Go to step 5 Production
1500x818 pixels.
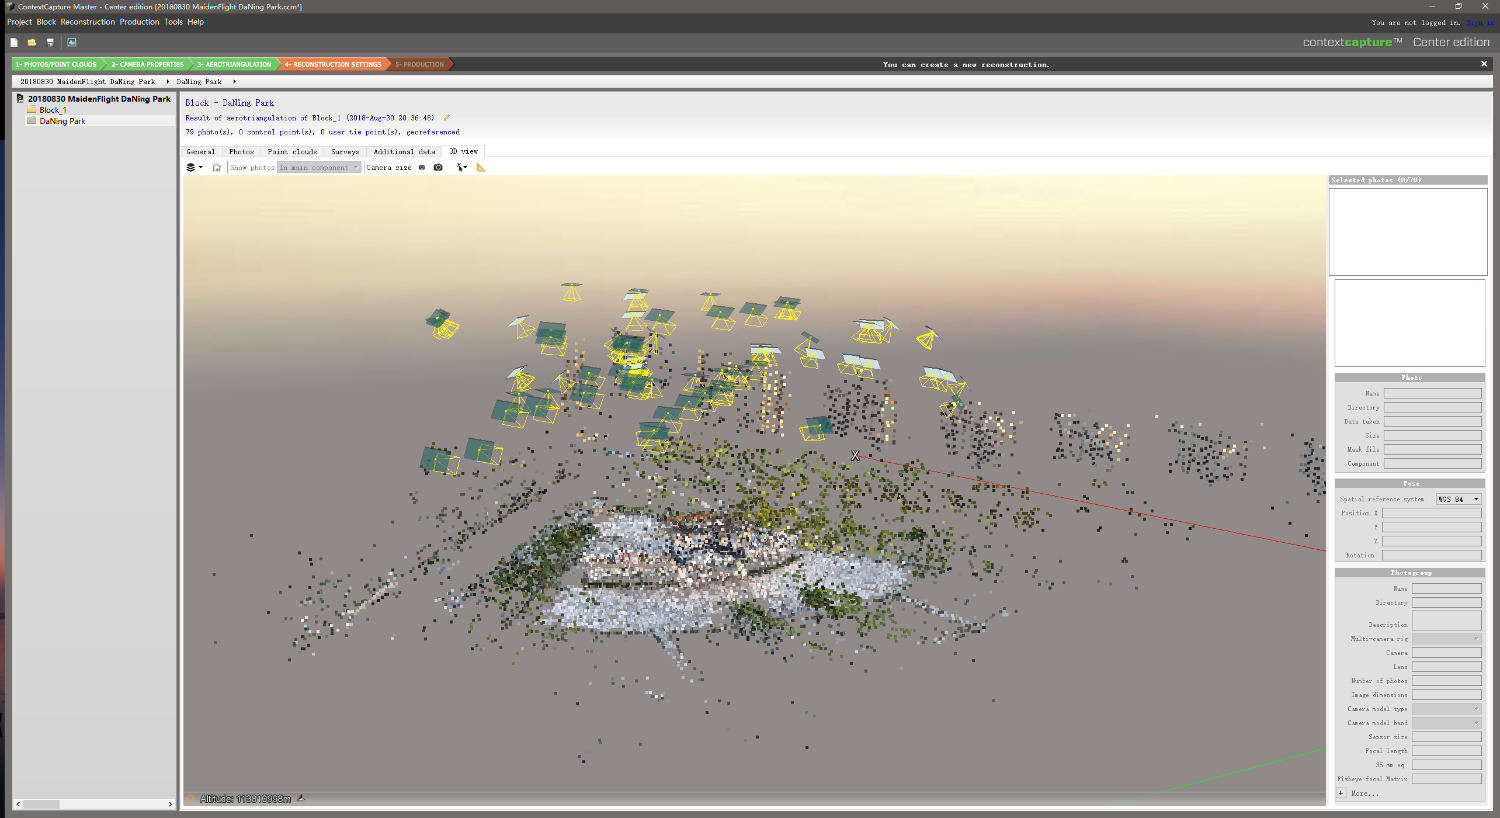coord(420,64)
